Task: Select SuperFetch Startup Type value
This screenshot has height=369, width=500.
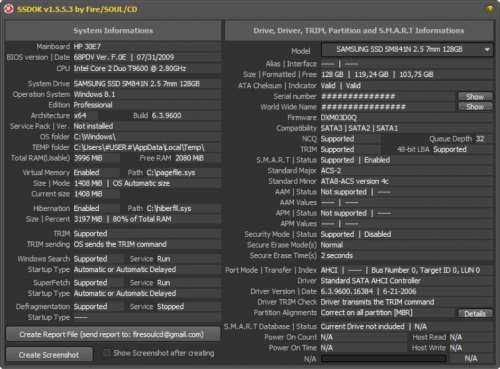Action: (125, 293)
